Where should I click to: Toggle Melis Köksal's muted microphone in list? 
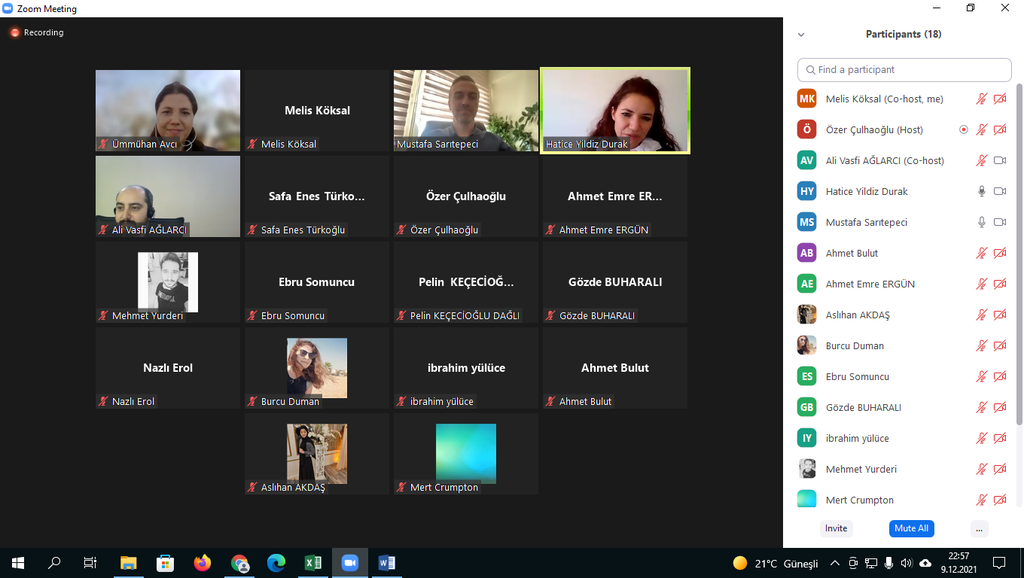(x=982, y=99)
